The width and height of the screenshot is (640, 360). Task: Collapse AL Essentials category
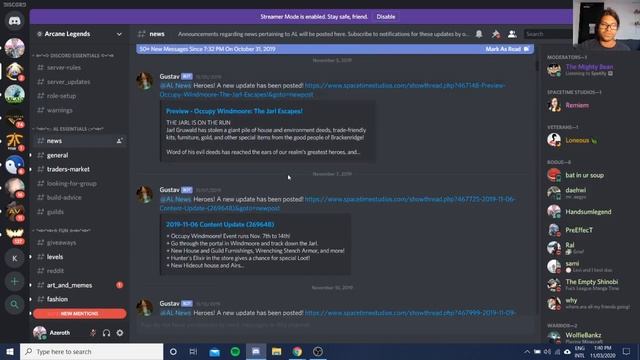coord(68,129)
